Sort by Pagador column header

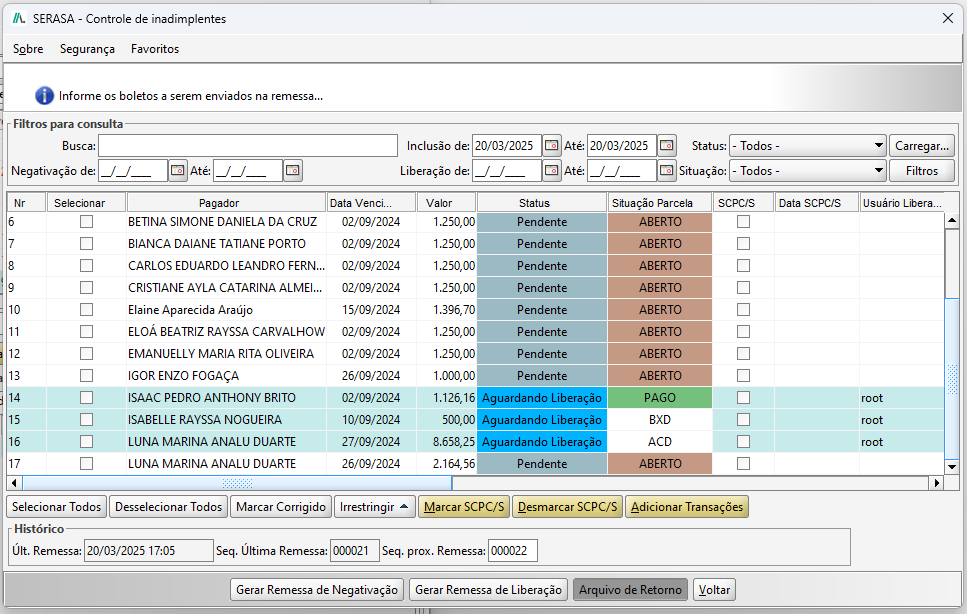click(226, 203)
